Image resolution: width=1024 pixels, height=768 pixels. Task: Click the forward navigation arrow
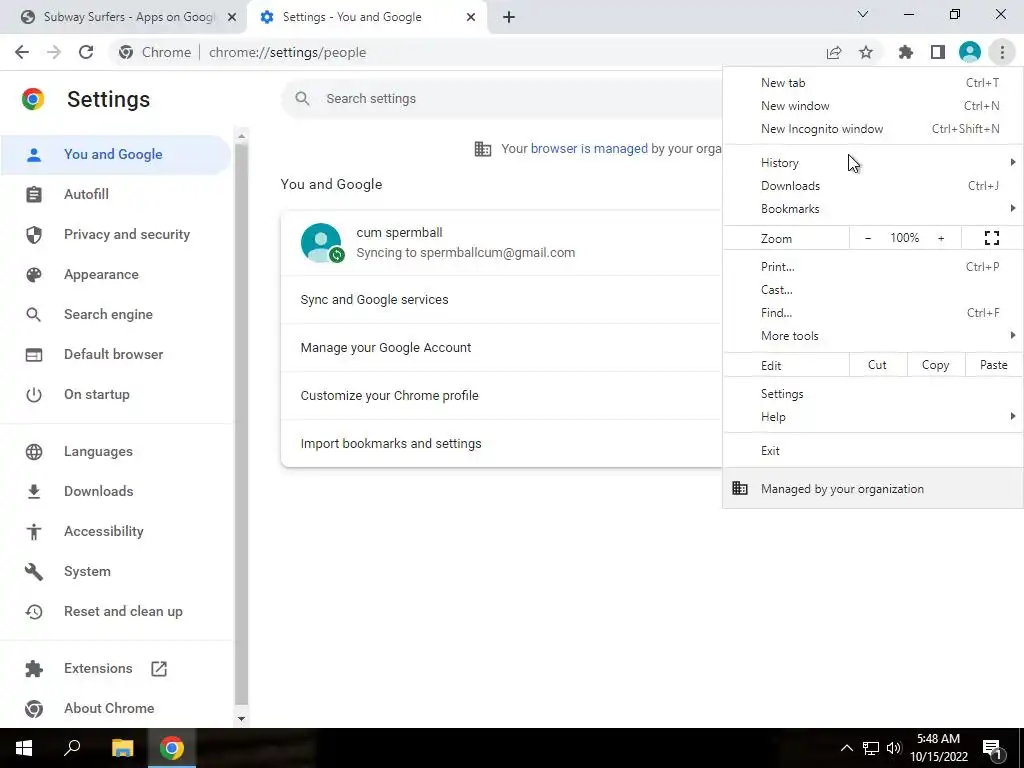point(54,52)
